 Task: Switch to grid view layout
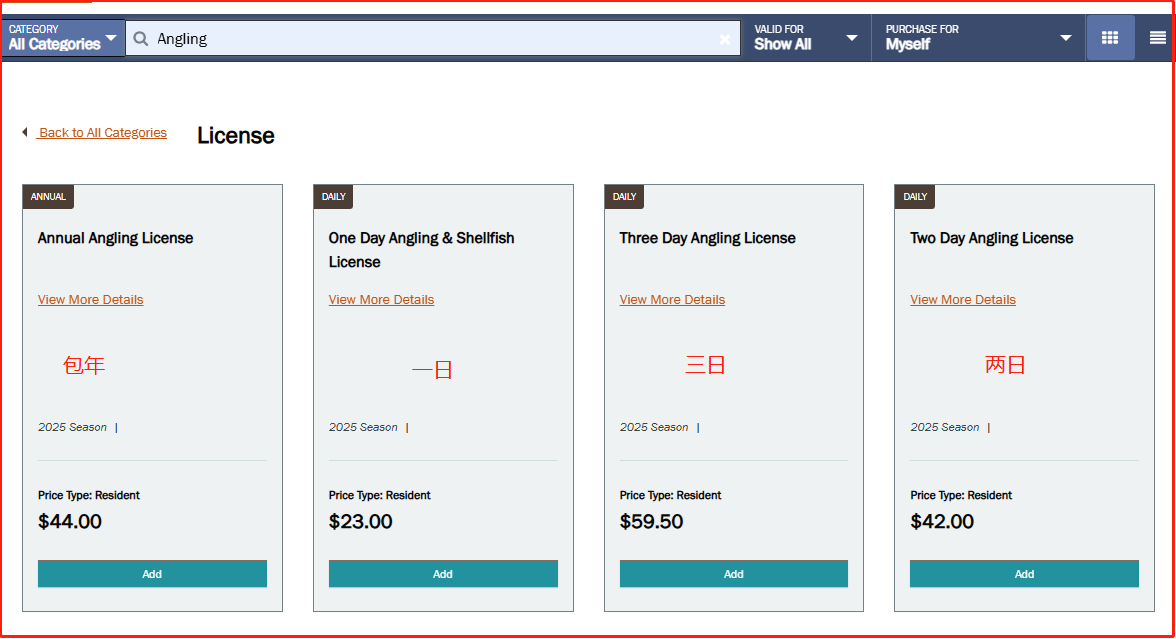coord(1110,38)
